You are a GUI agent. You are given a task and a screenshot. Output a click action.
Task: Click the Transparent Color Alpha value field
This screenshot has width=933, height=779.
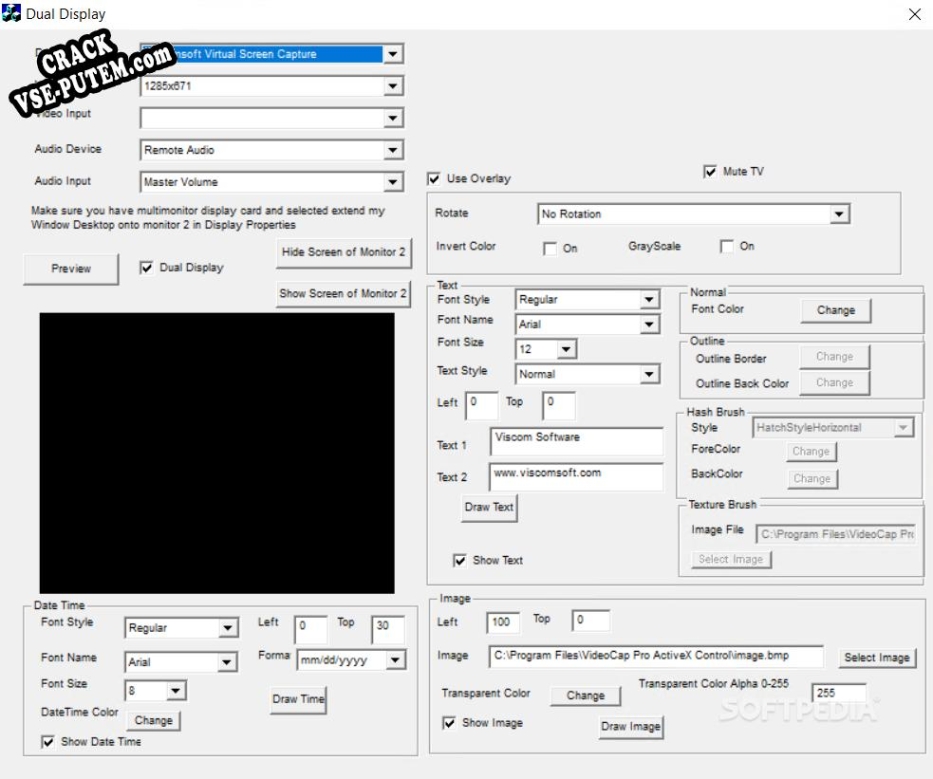point(839,692)
